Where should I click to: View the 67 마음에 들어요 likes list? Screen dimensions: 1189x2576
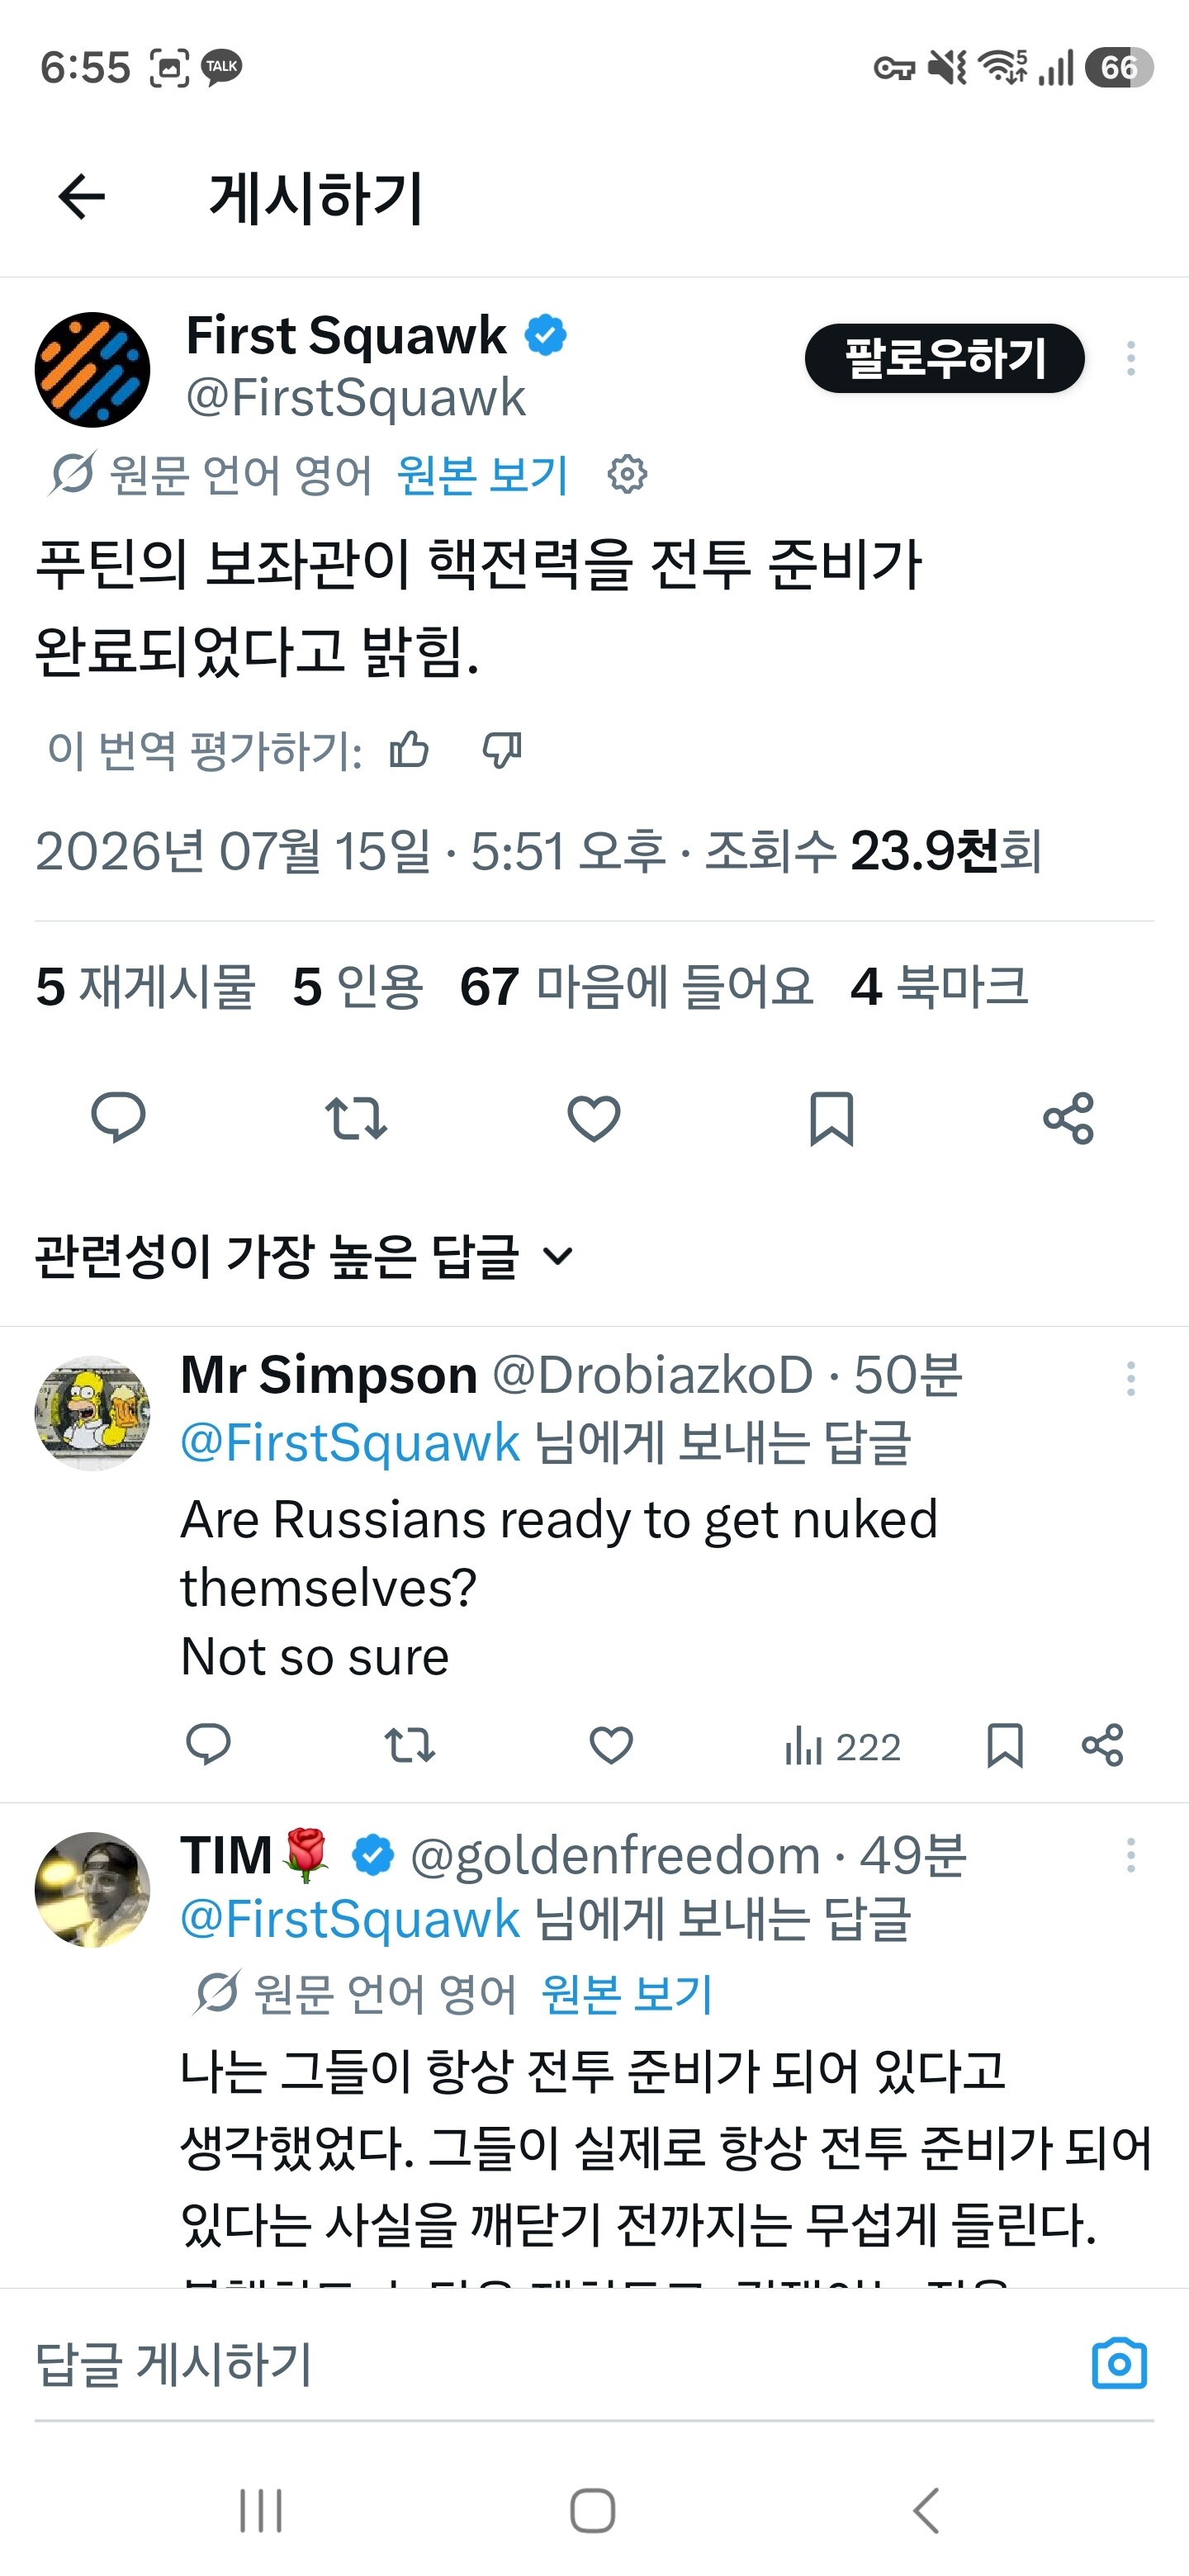tap(636, 987)
